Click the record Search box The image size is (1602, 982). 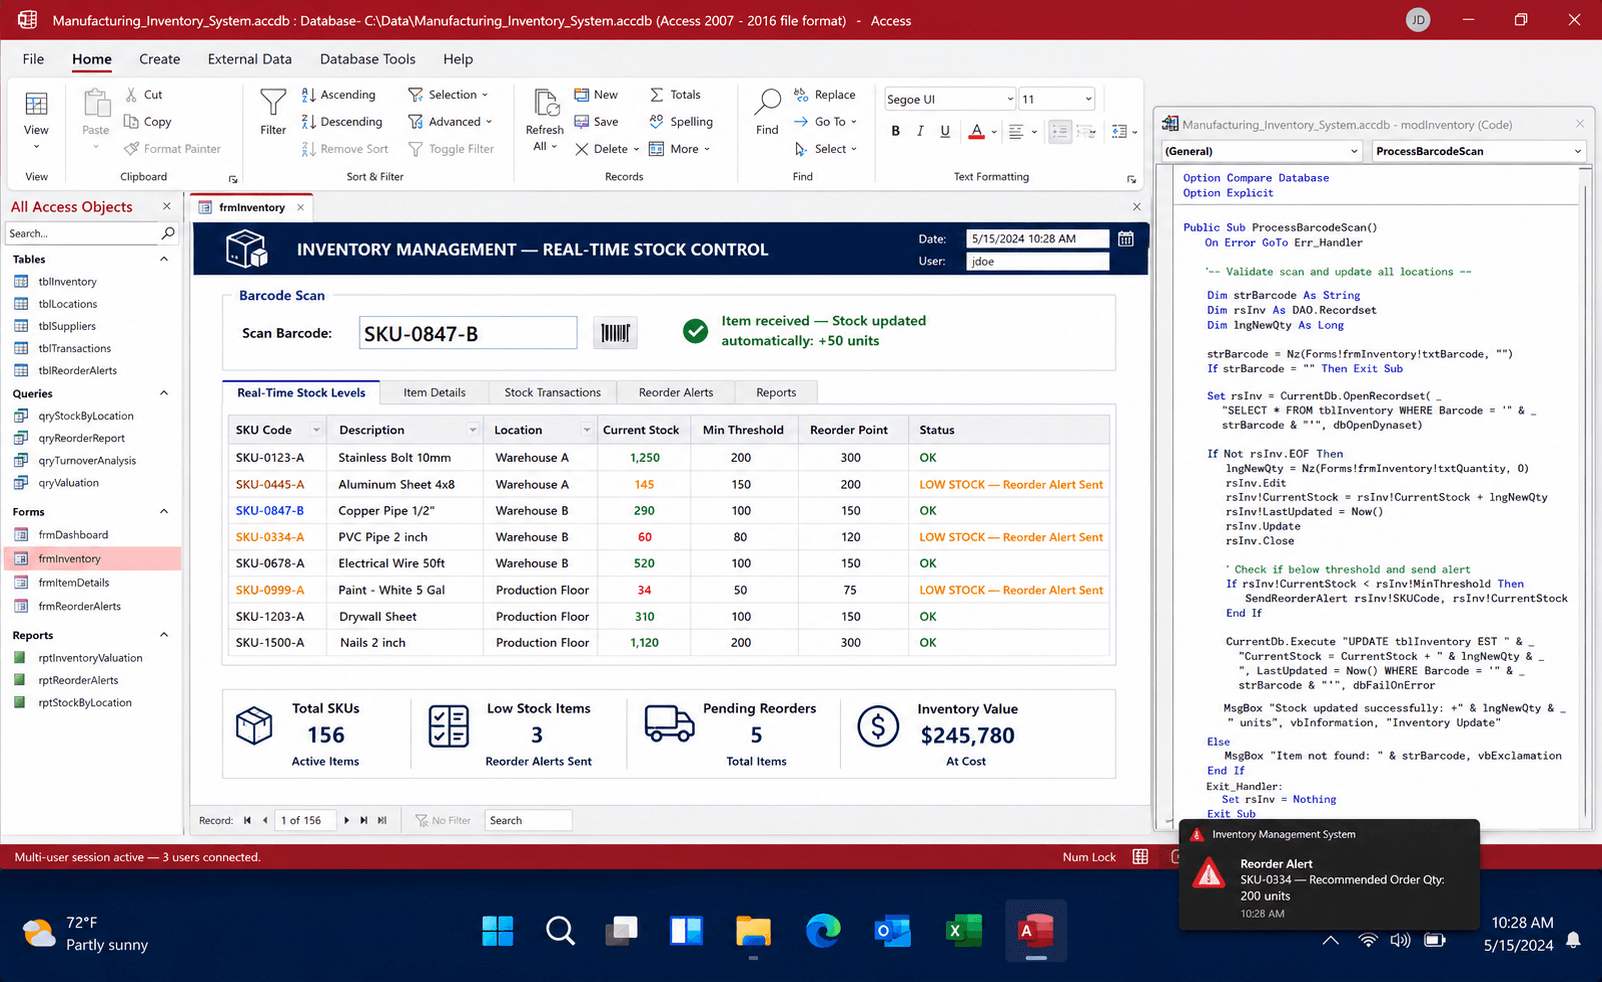pos(528,820)
